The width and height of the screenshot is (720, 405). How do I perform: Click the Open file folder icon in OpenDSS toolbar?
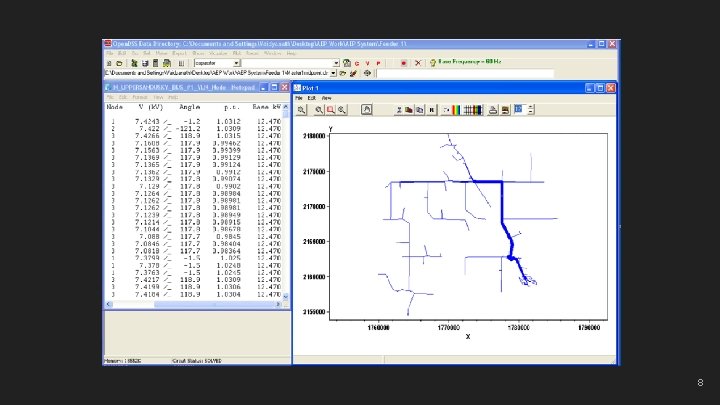(119, 63)
